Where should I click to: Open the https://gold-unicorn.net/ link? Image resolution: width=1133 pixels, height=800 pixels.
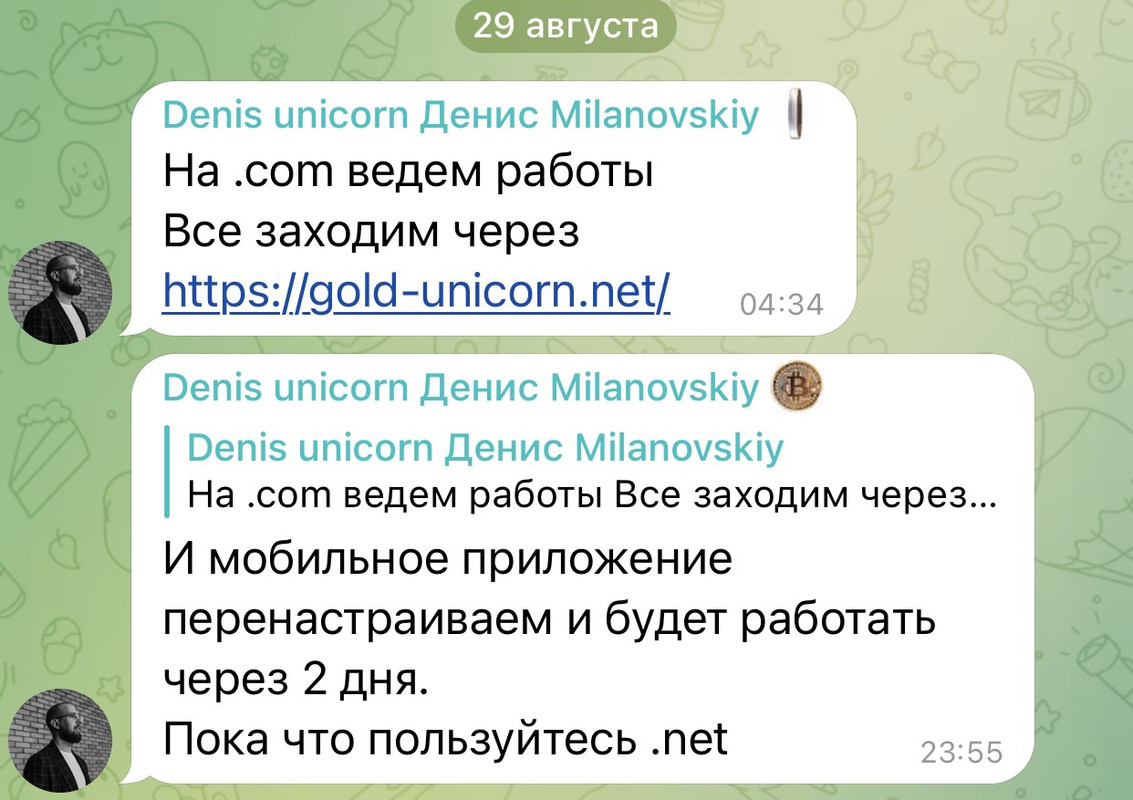pos(416,291)
